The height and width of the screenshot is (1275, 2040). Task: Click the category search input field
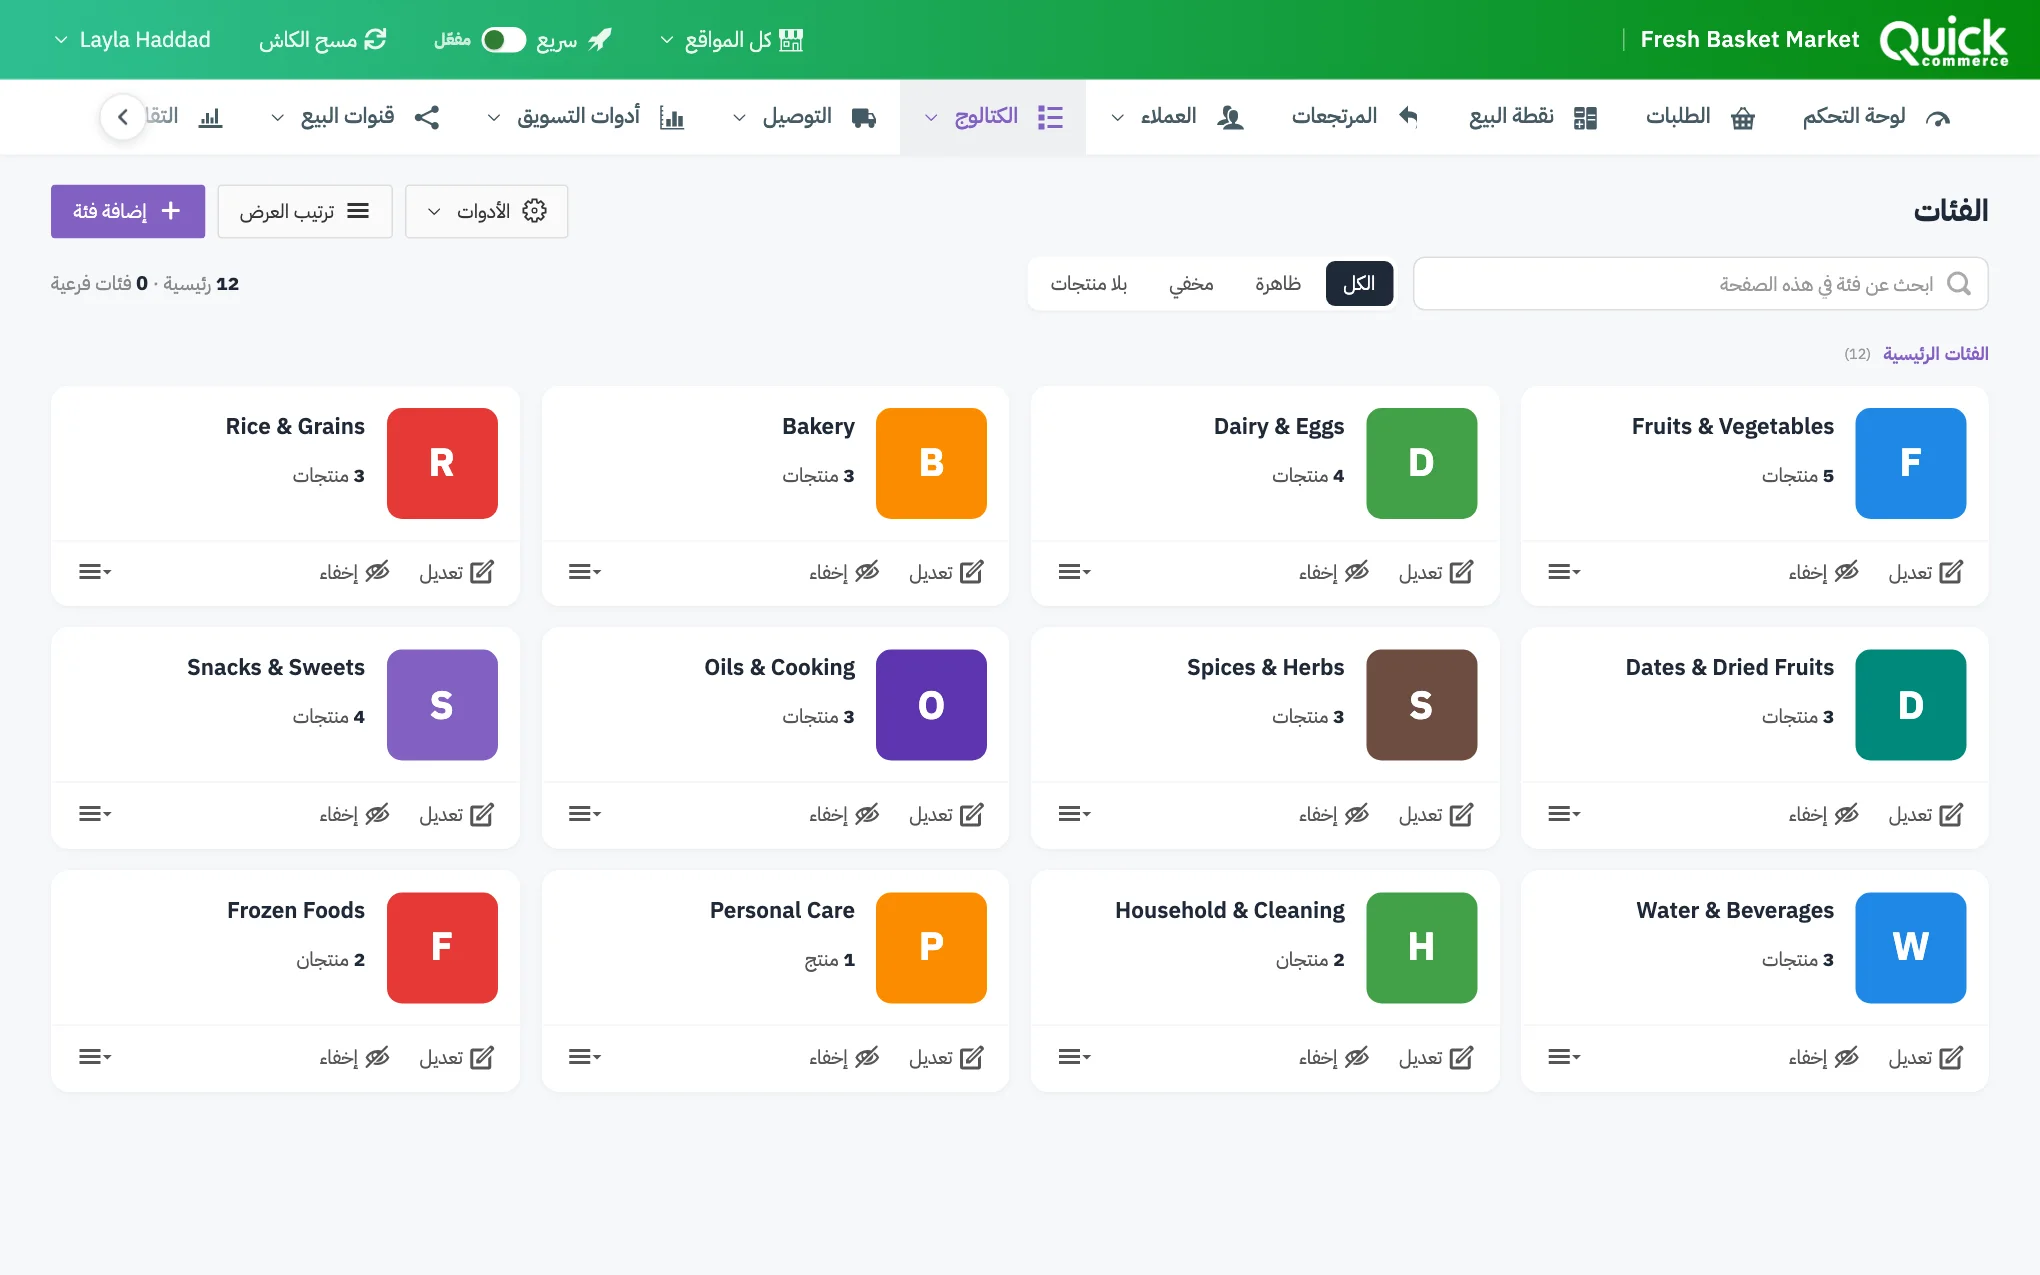coord(1700,284)
